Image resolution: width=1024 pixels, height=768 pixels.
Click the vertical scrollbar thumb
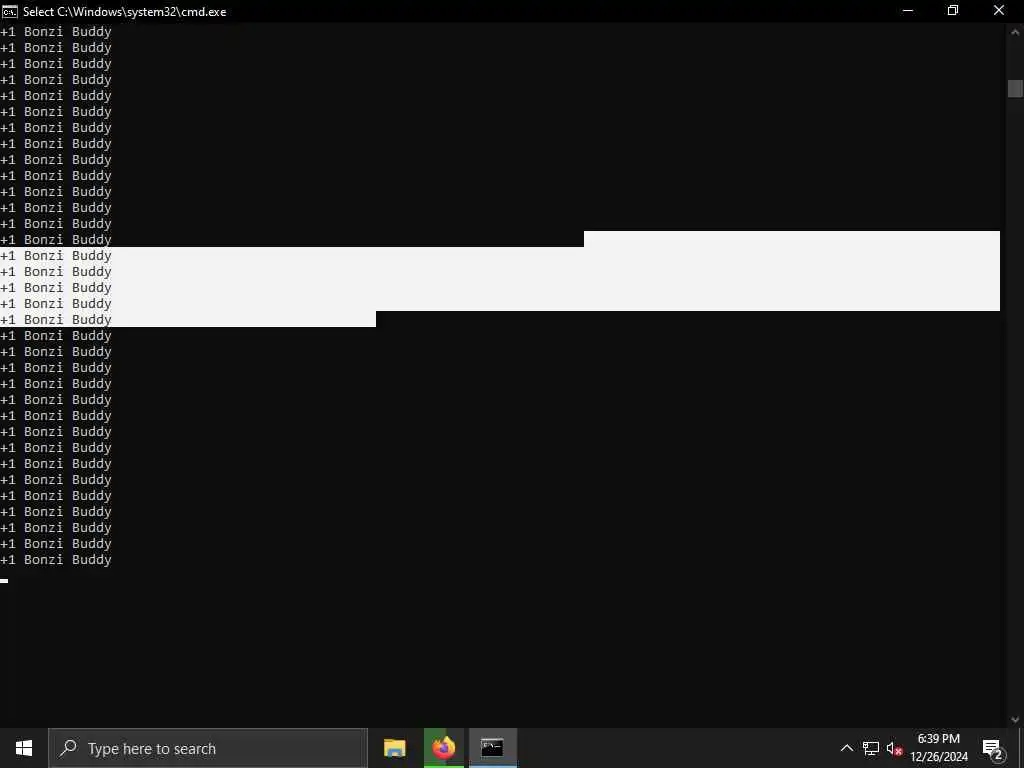tap(1015, 88)
